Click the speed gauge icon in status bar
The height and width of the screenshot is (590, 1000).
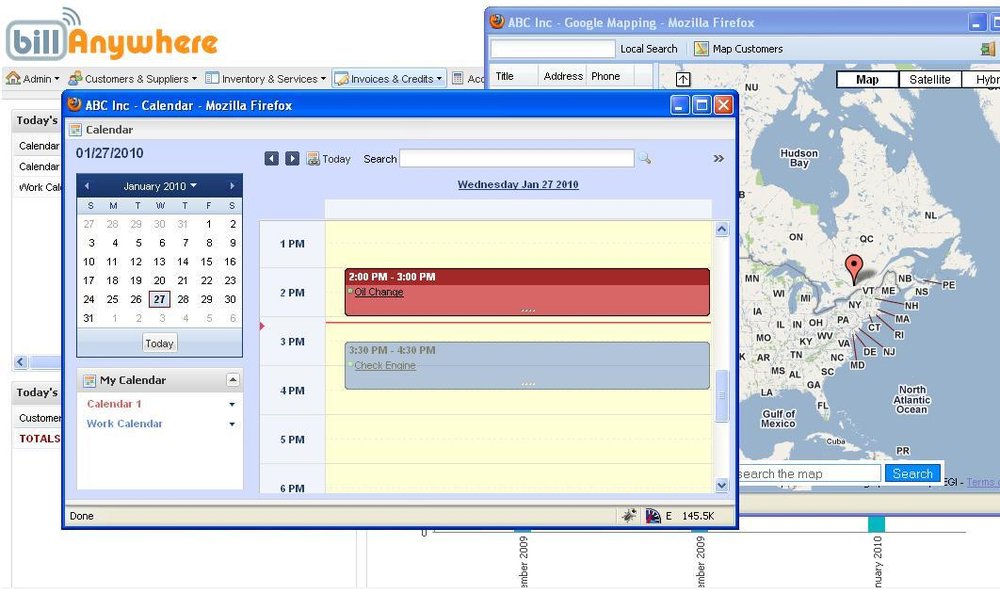pyautogui.click(x=652, y=515)
